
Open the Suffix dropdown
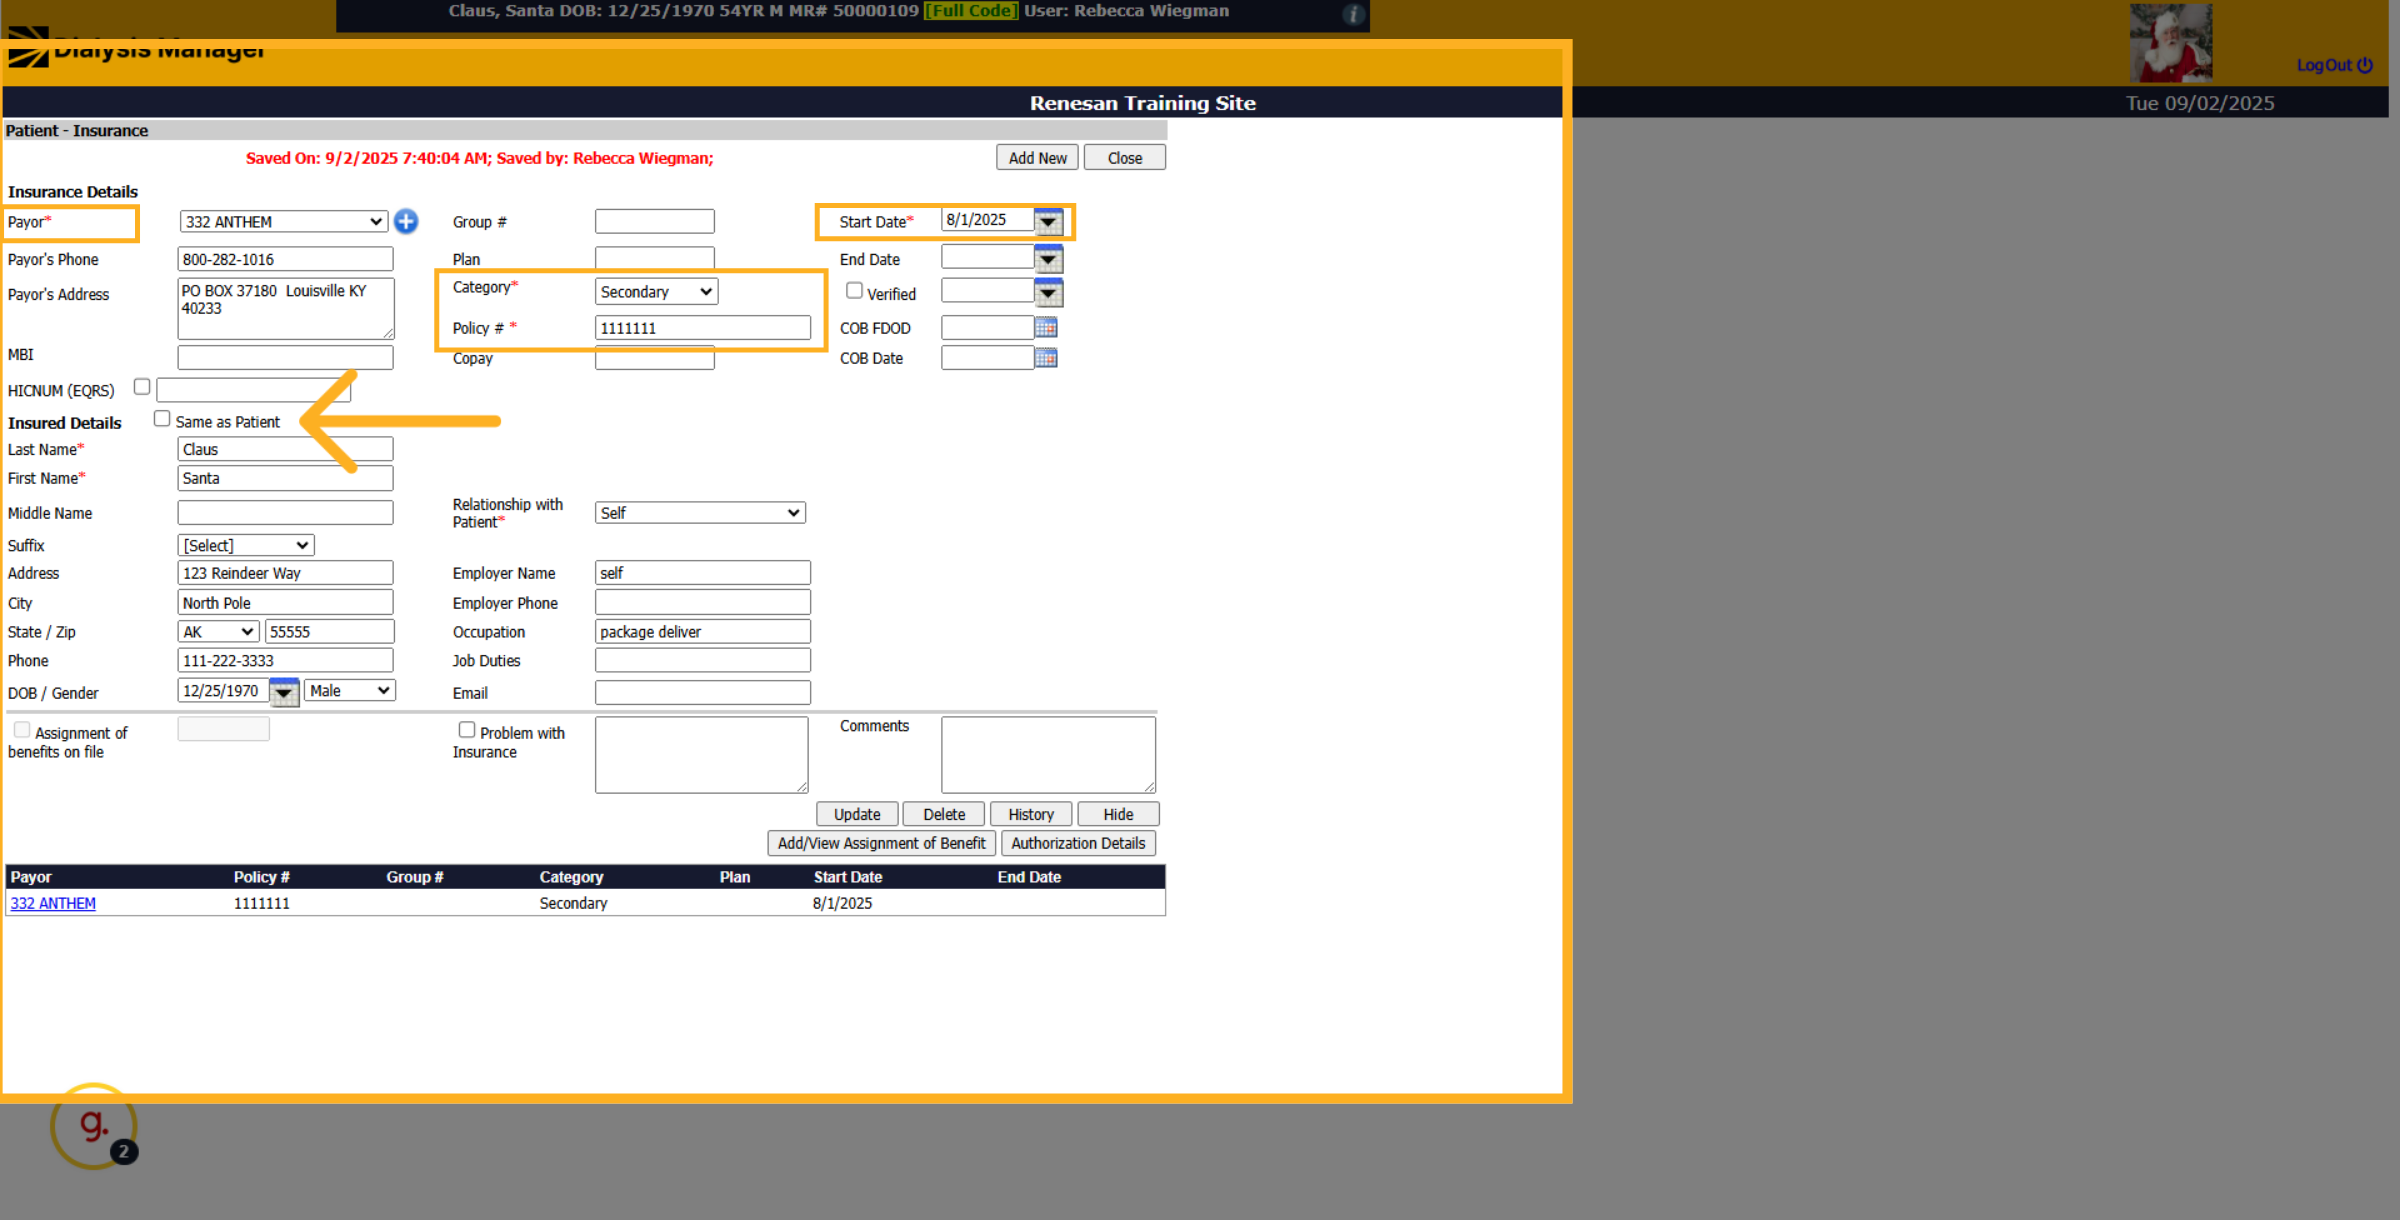point(246,545)
